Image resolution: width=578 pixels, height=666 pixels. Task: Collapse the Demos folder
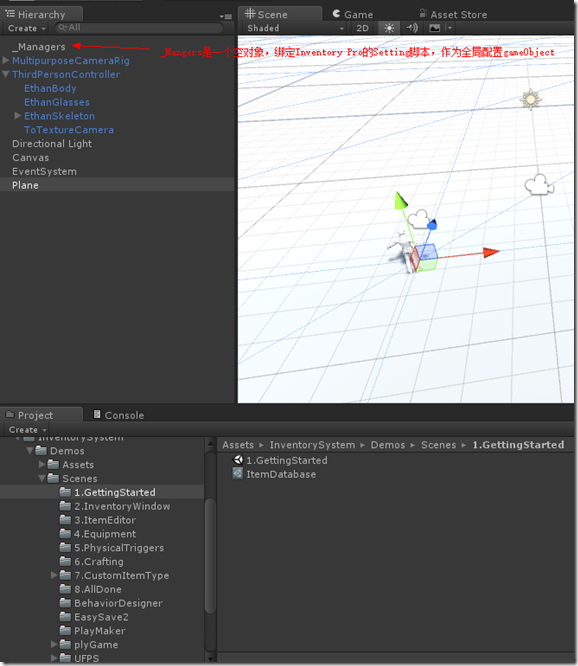click(x=30, y=450)
